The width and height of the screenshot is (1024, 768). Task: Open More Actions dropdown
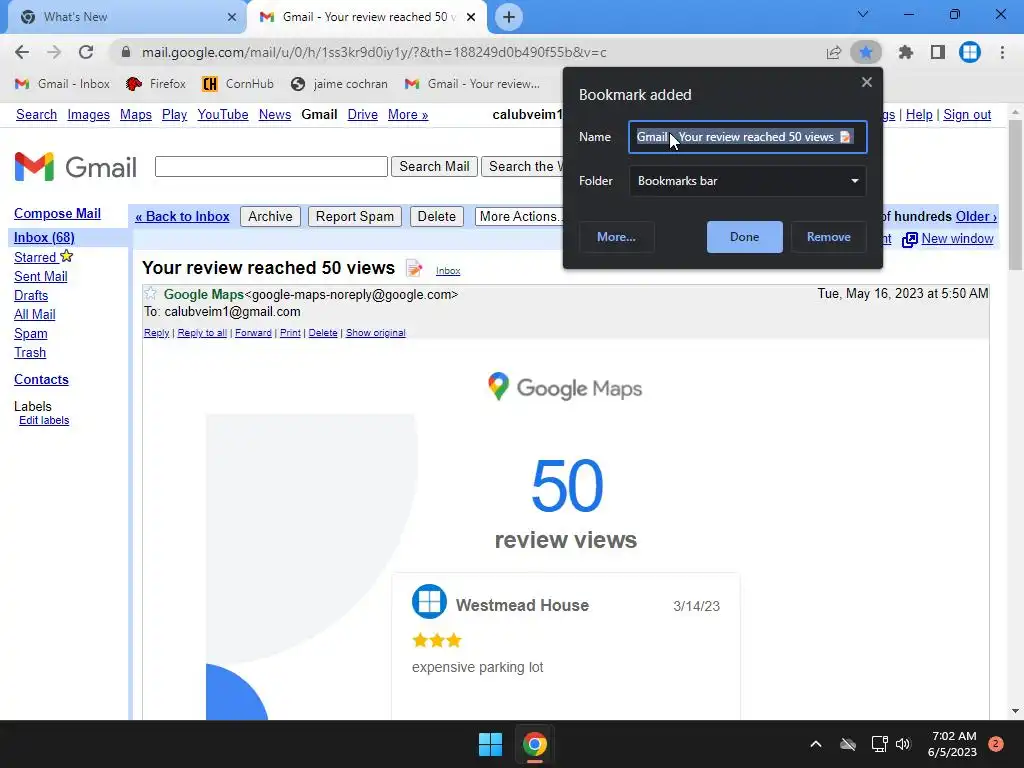(x=519, y=216)
